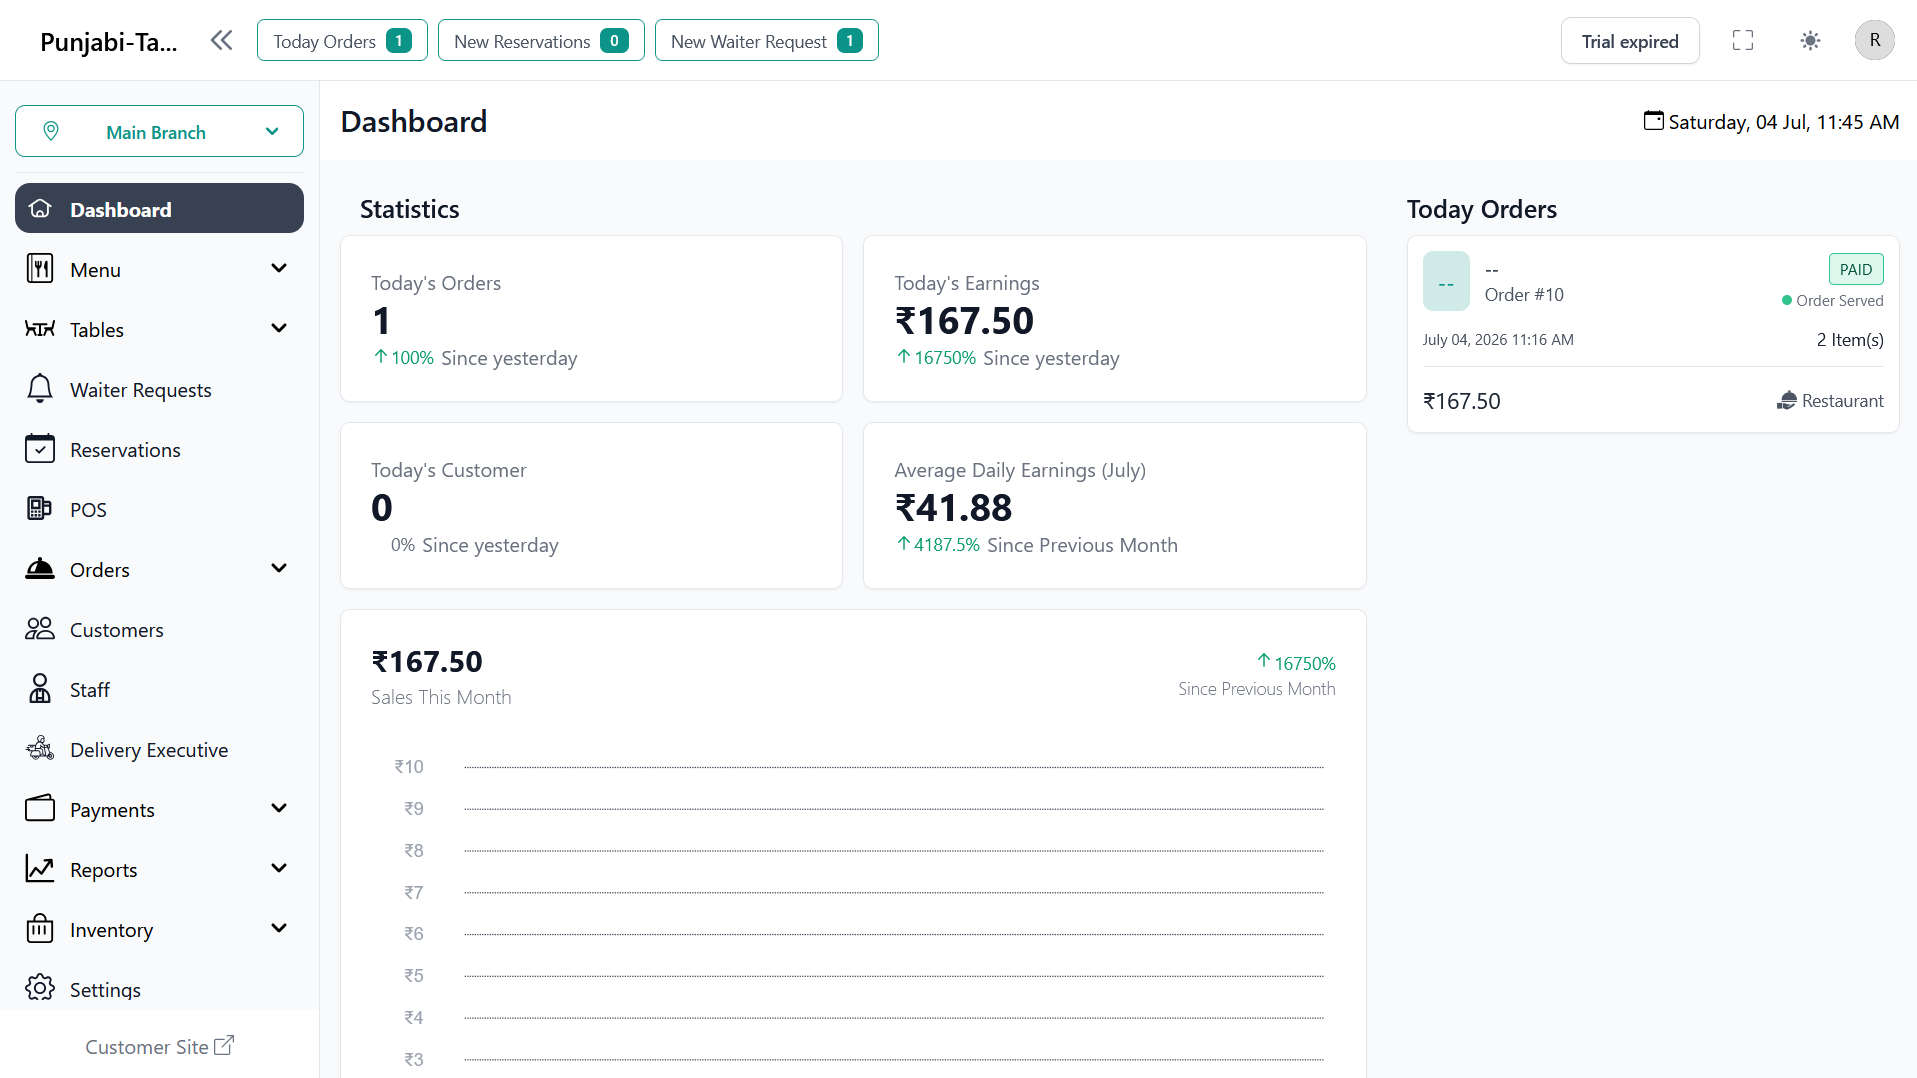Screen dimensions: 1917x1078
Task: Click the Payments wallet icon
Action: point(40,809)
